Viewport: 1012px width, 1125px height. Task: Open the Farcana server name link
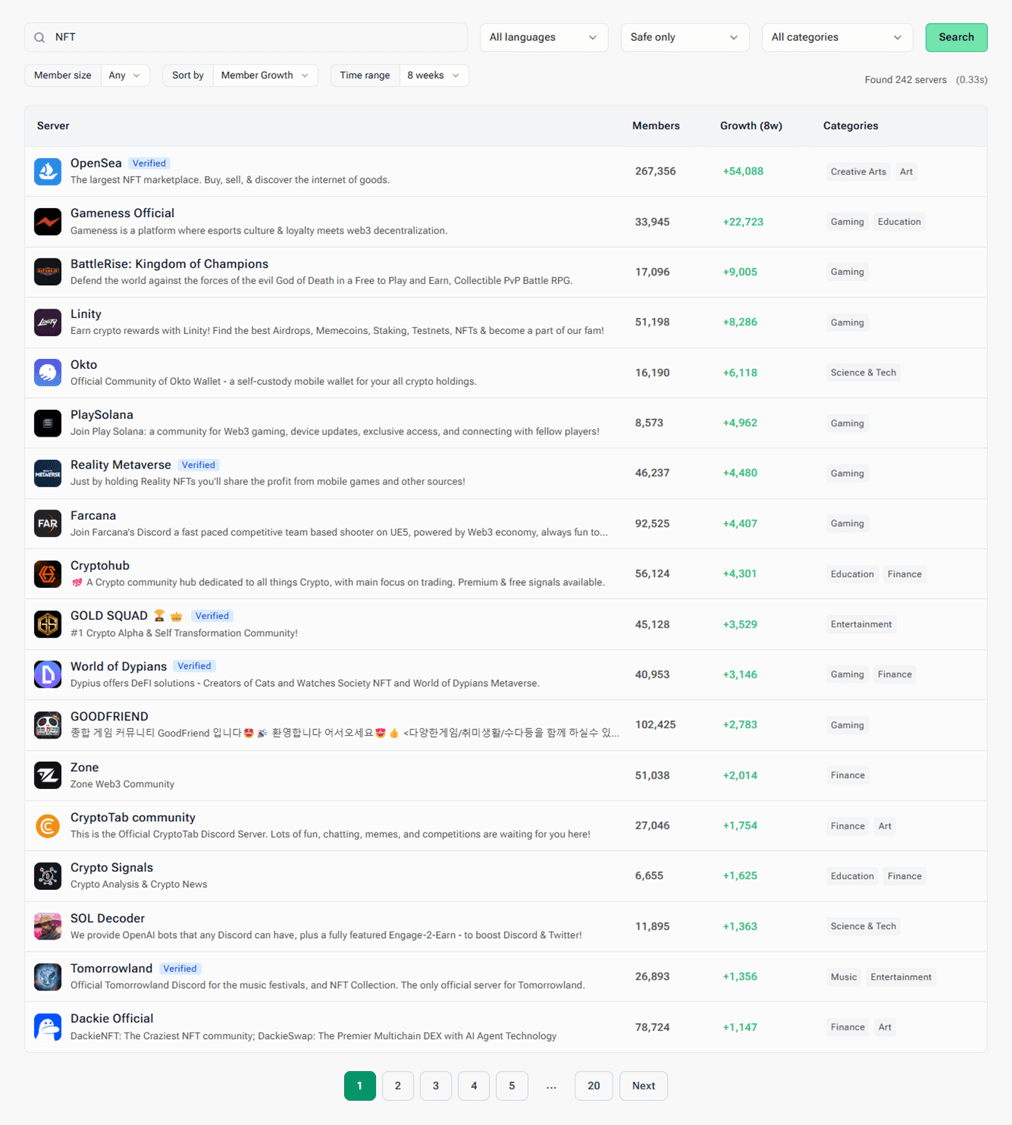point(93,515)
